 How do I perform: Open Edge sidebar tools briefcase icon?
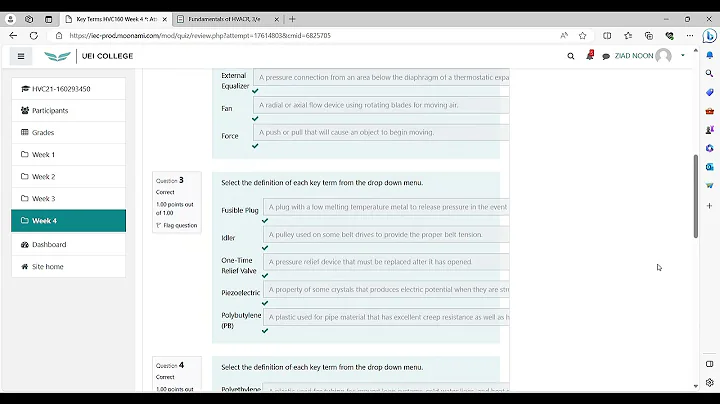click(x=709, y=111)
